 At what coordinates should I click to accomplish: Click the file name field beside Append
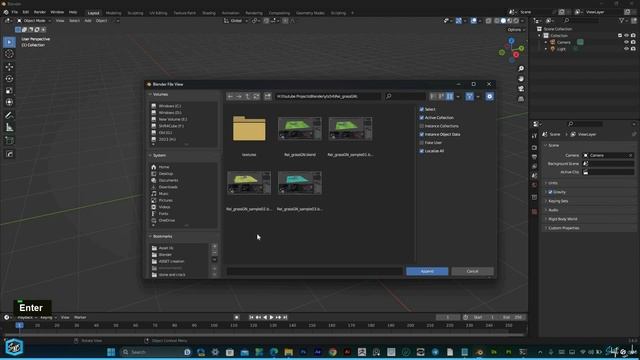pyautogui.click(x=315, y=271)
